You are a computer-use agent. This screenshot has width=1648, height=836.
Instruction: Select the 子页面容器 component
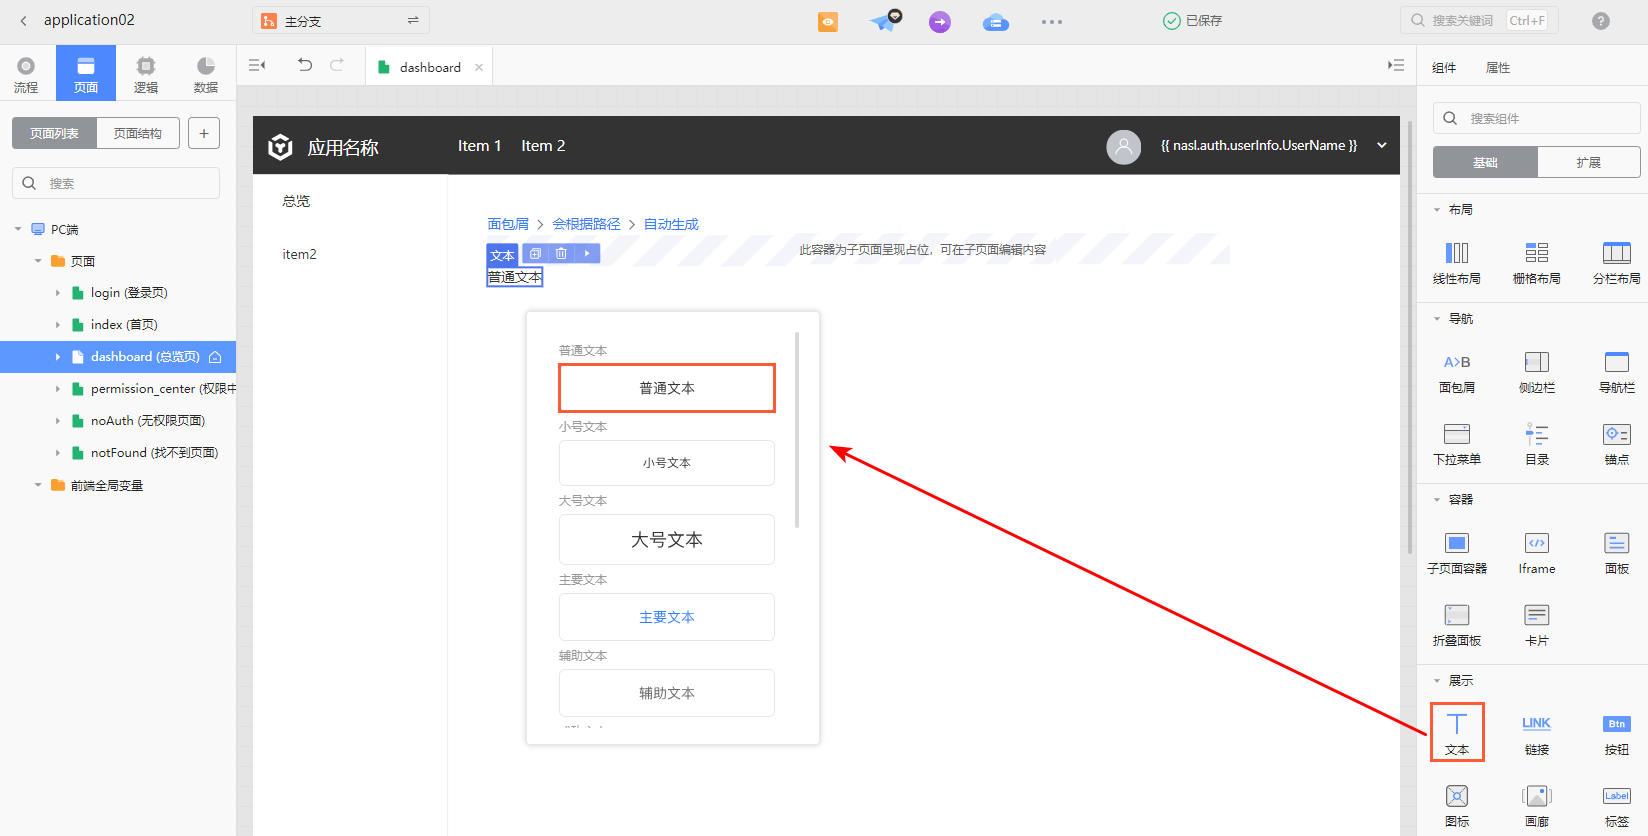pos(1457,553)
